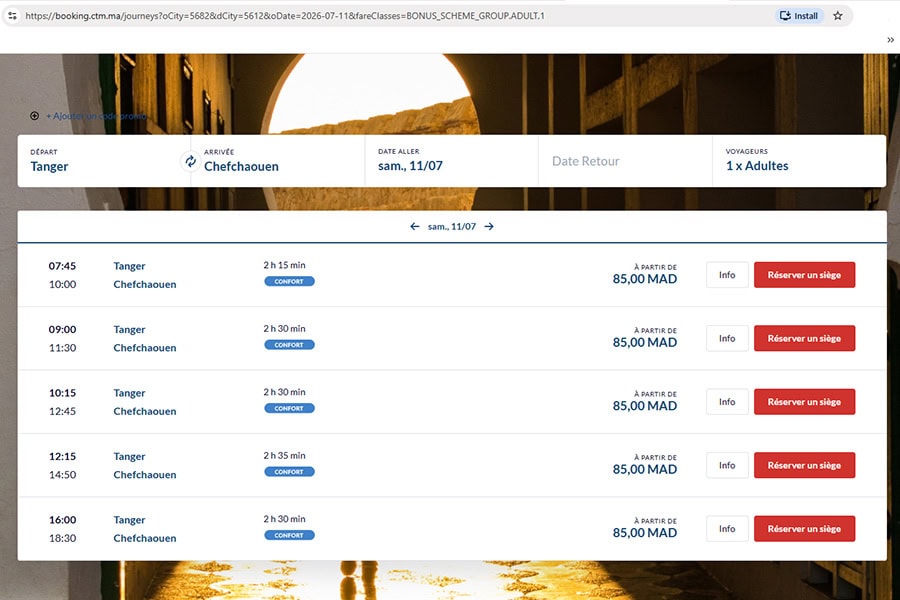Click the CONFORT badge on the 09:00 trip
Image resolution: width=900 pixels, height=600 pixels.
(289, 345)
